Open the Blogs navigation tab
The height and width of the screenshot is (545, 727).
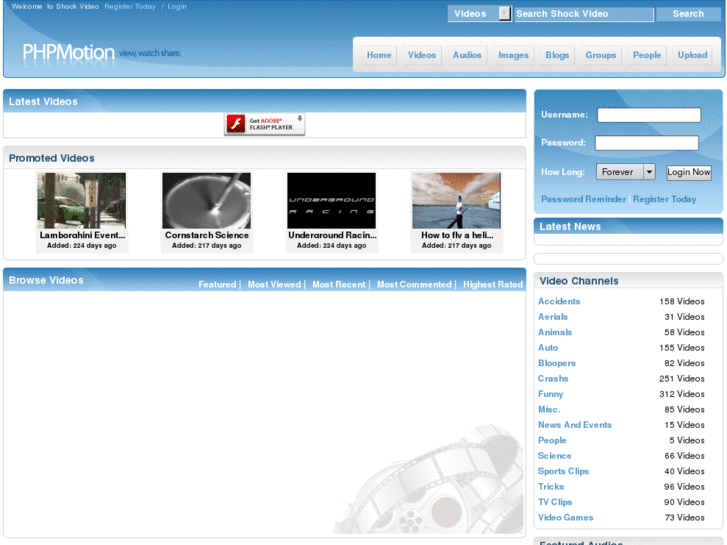pyautogui.click(x=557, y=55)
